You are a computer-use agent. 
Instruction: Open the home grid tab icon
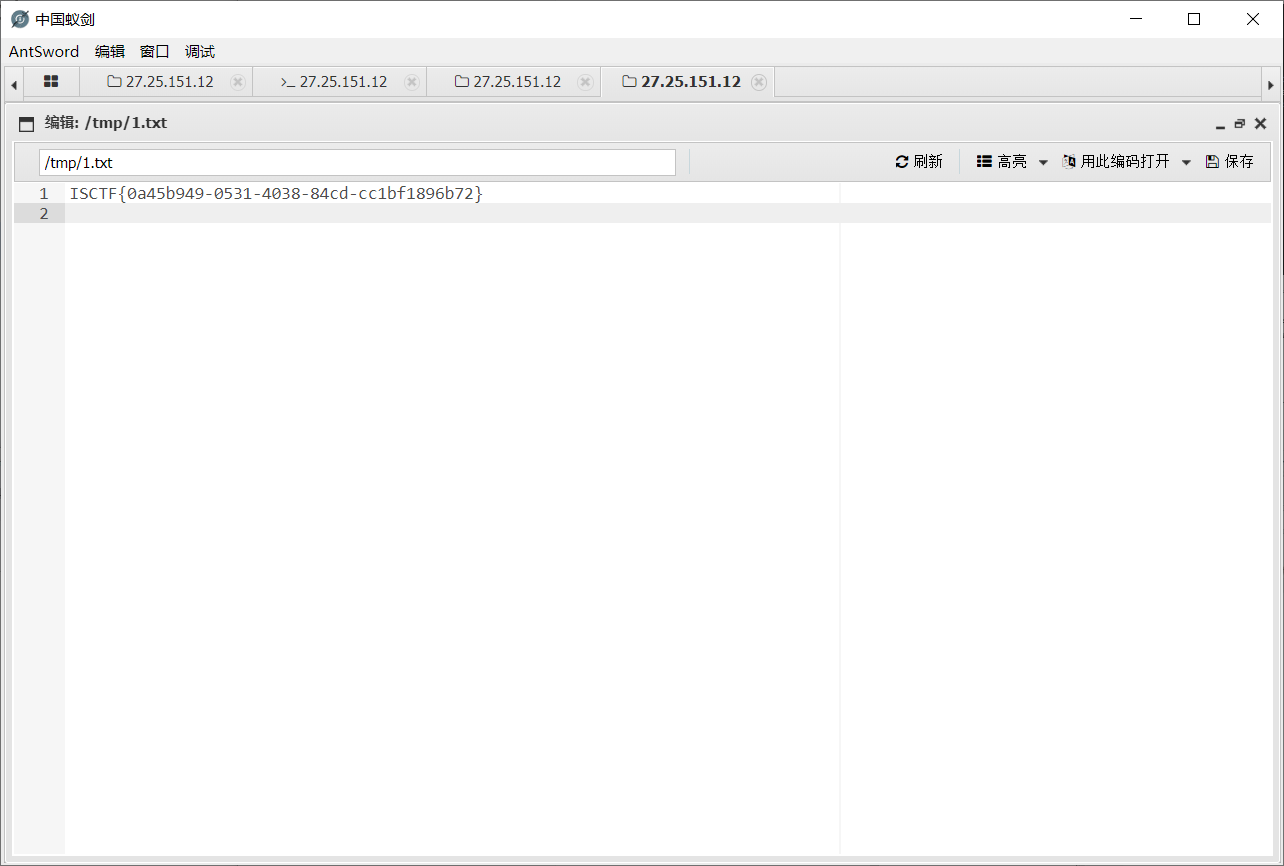(x=51, y=82)
